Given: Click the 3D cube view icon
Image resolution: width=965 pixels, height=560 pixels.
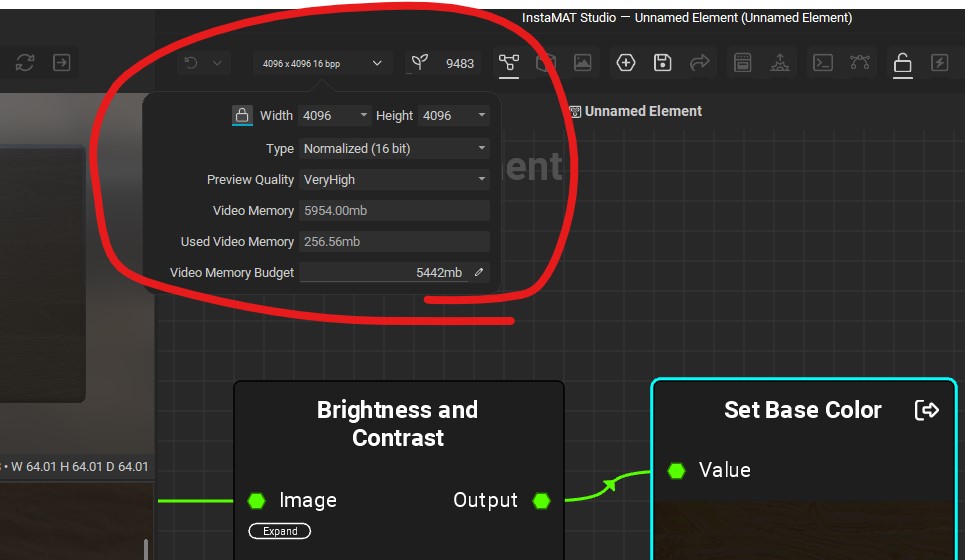Looking at the screenshot, I should (546, 63).
